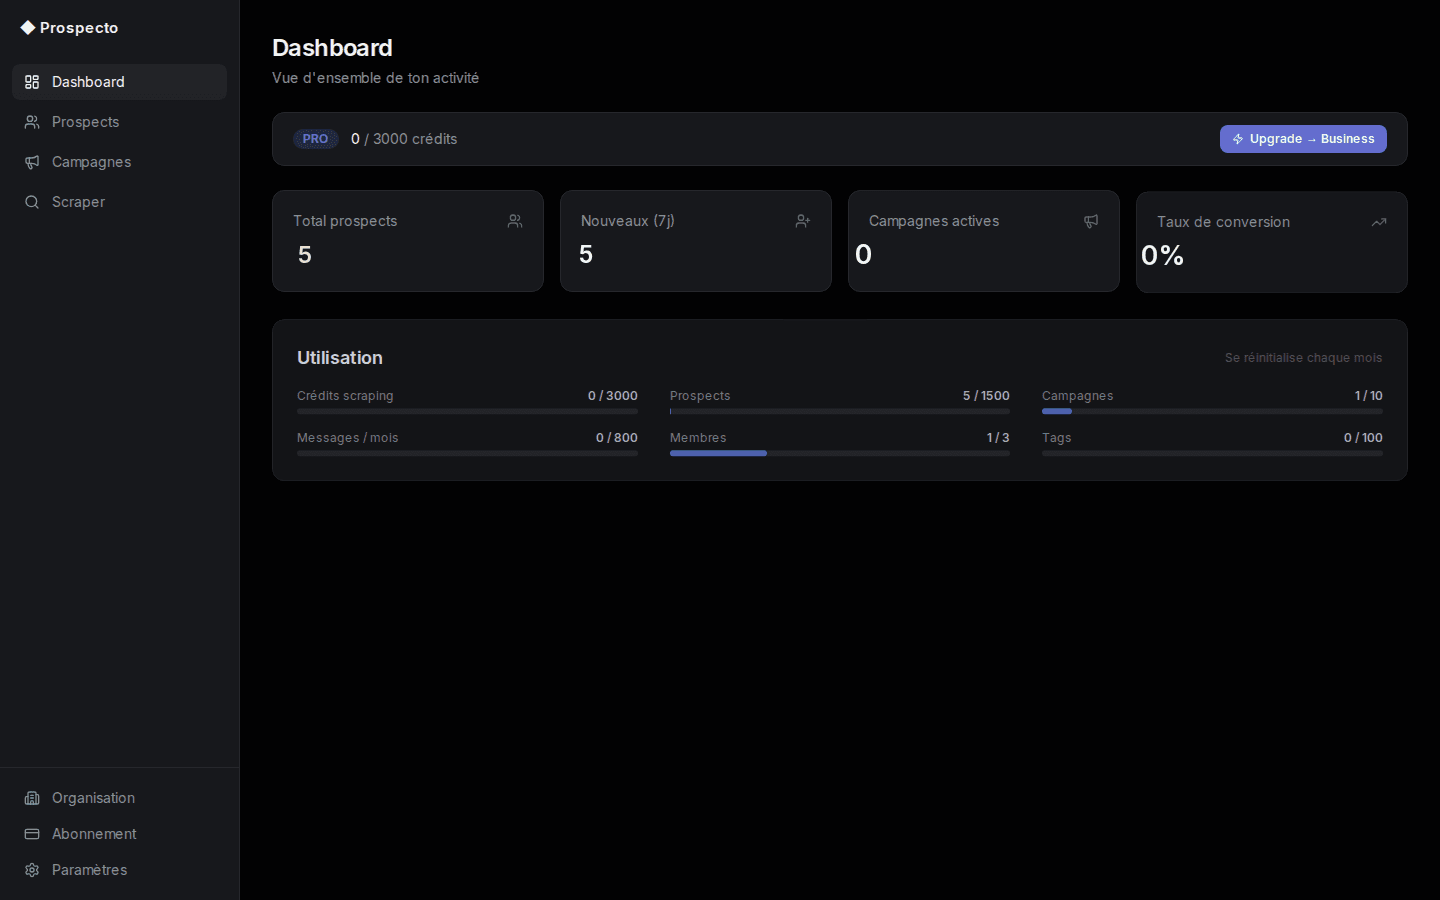This screenshot has height=900, width=1440.
Task: Click 'Se réinitialise chaque mois' note
Action: [x=1304, y=358]
